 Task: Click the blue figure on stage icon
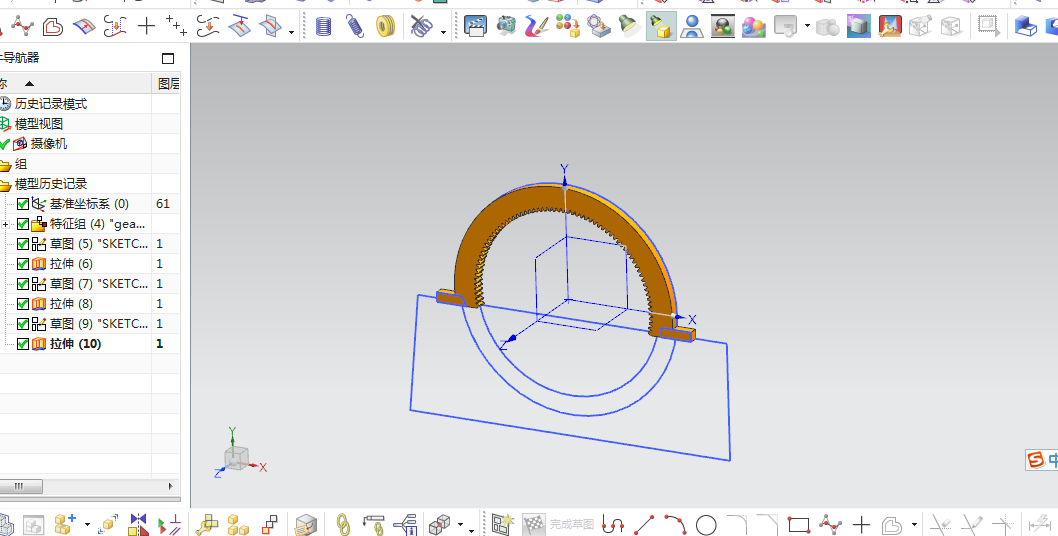point(692,26)
